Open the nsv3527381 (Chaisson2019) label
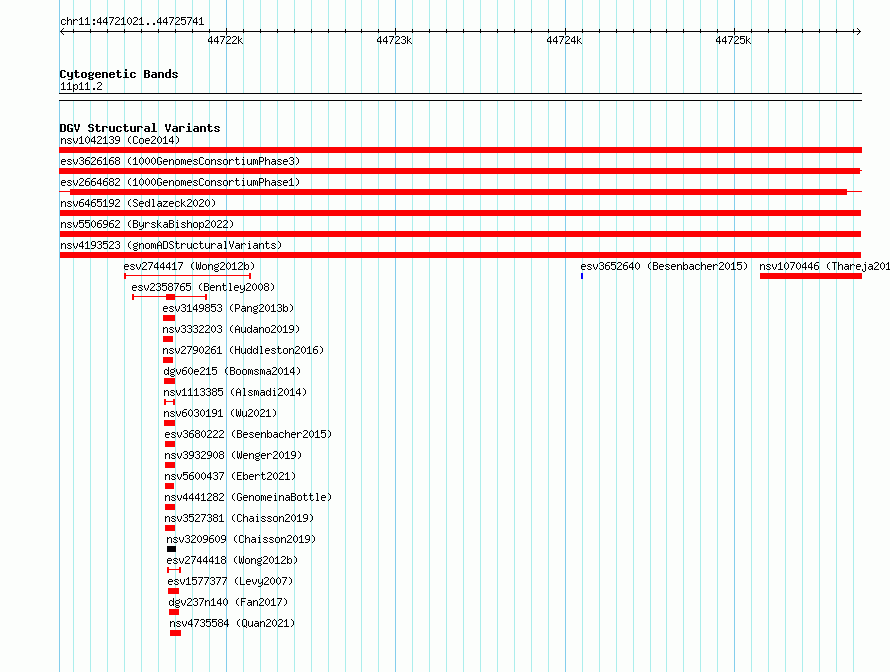 point(239,518)
